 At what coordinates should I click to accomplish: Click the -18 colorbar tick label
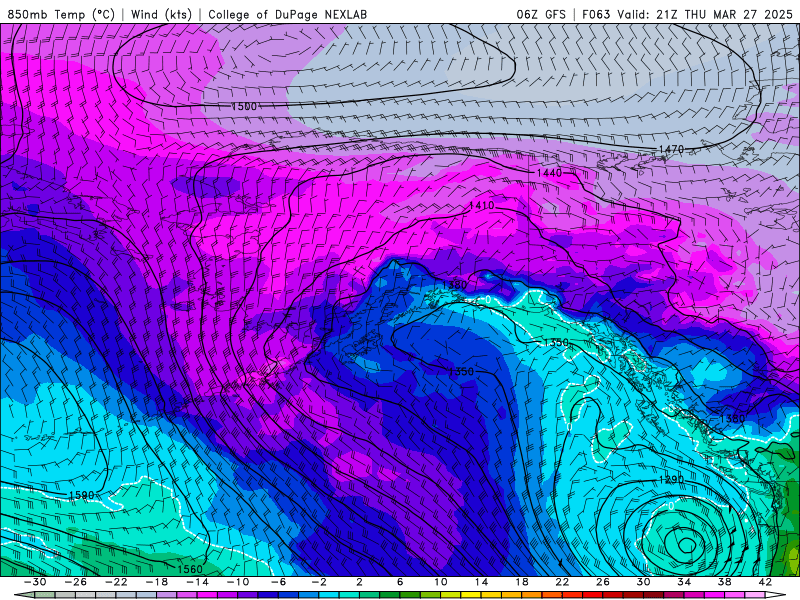(x=157, y=582)
